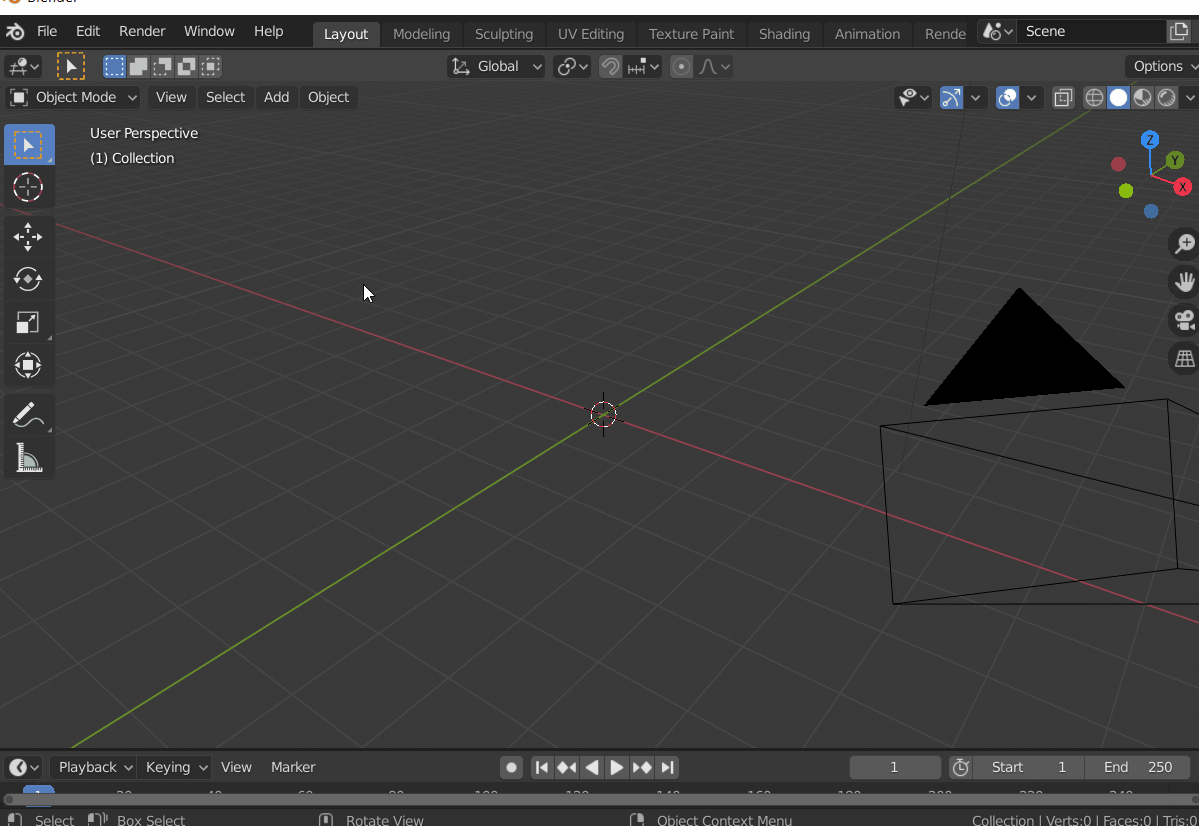Open the Options dropdown
The image size is (1199, 826).
(1163, 67)
